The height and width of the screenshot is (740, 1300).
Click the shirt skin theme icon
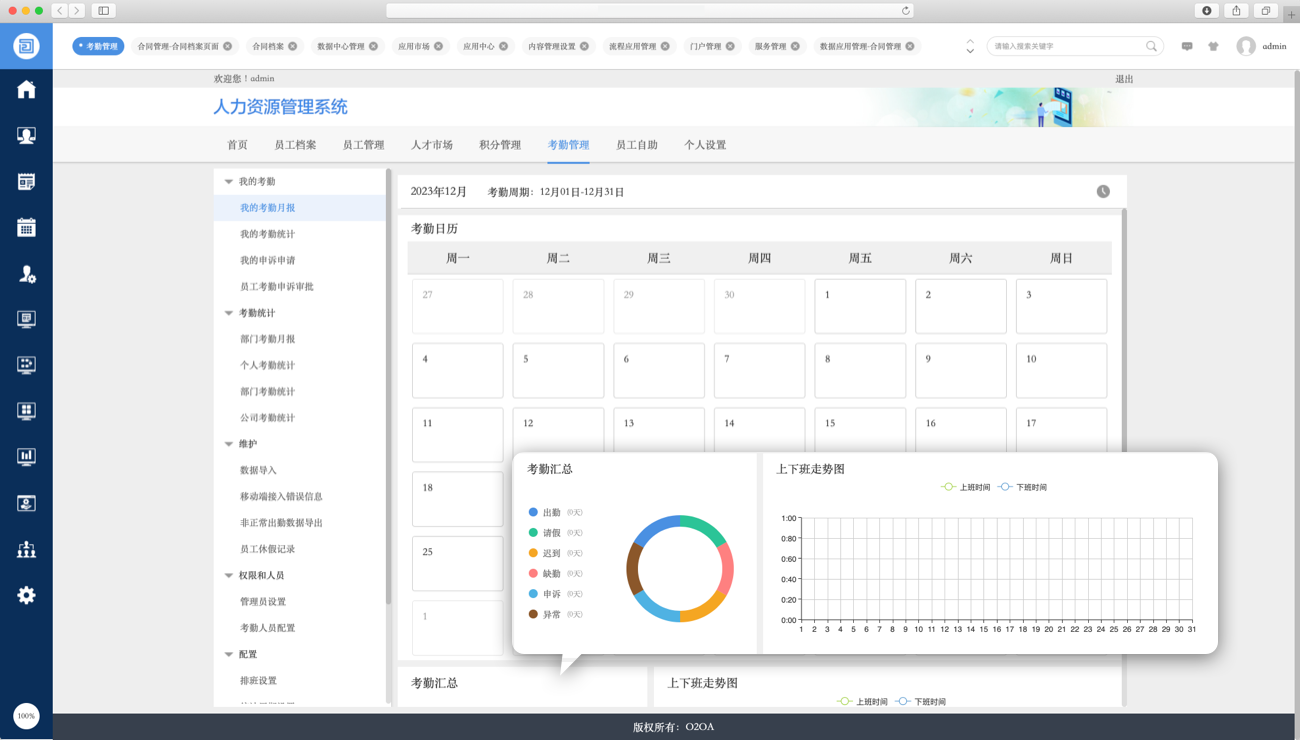(x=1213, y=46)
